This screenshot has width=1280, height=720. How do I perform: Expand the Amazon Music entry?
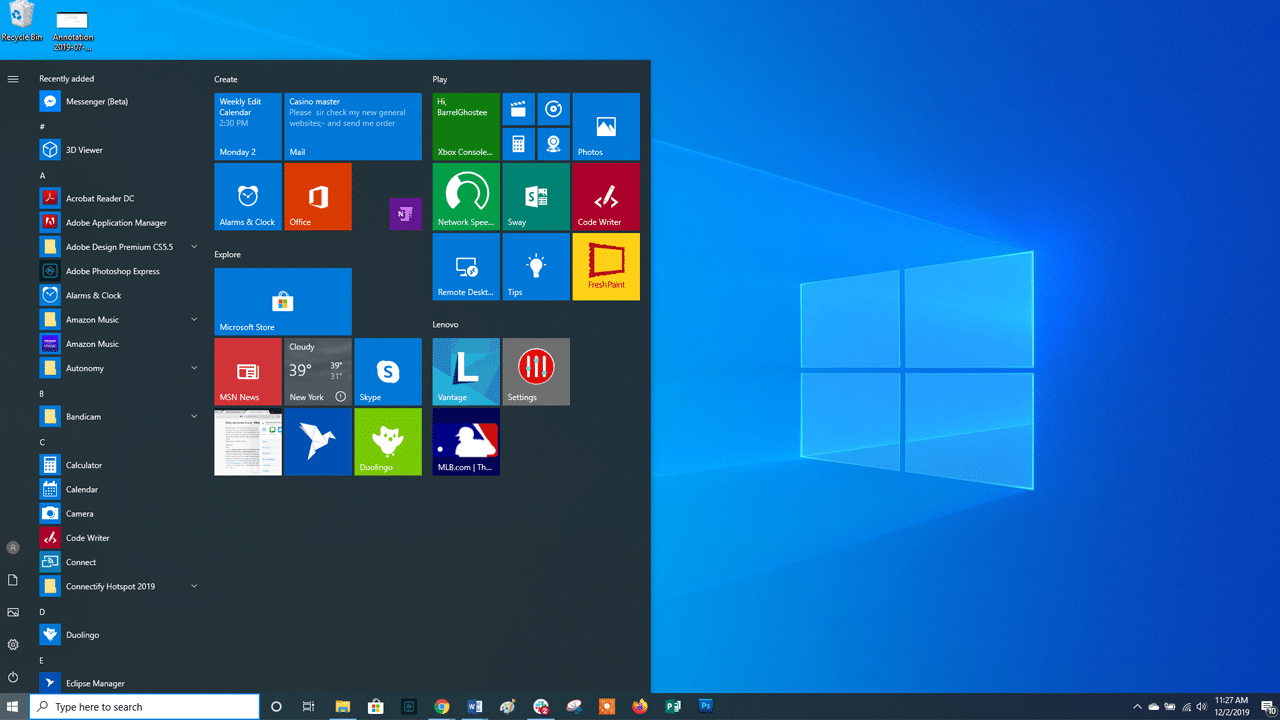pos(193,319)
